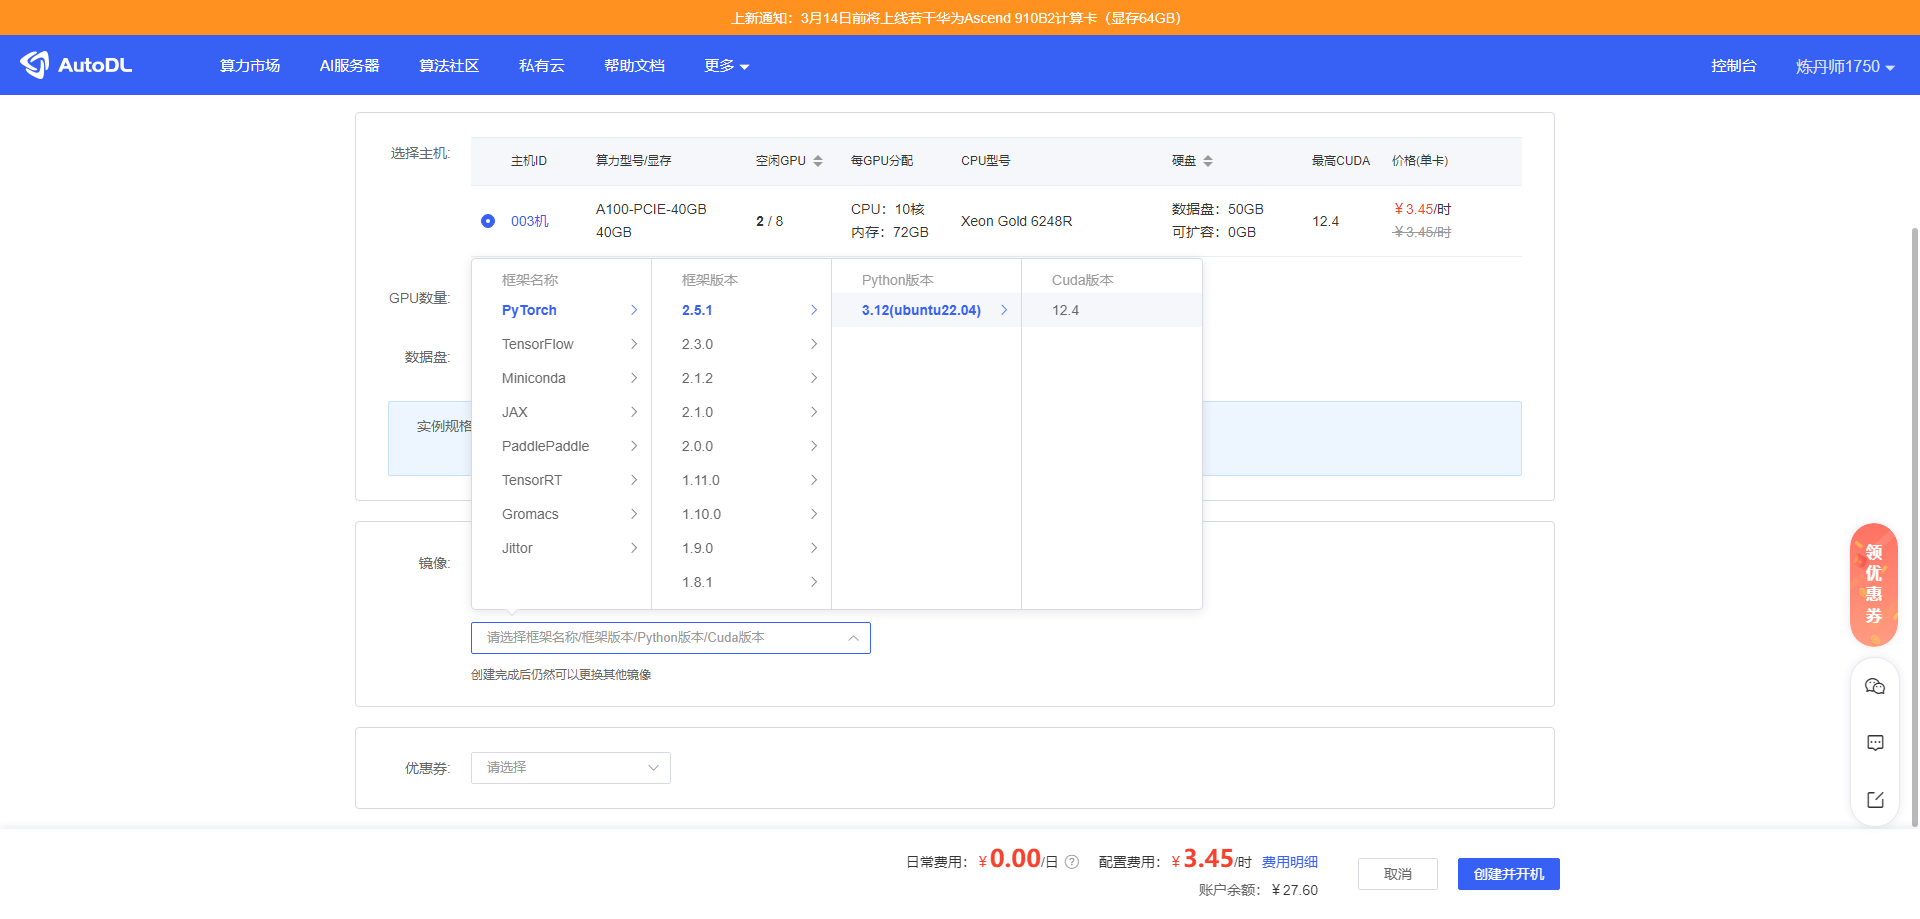Viewport: 1920px width, 919px height.
Task: Click the CPU型号 column header
Action: pyautogui.click(x=986, y=161)
